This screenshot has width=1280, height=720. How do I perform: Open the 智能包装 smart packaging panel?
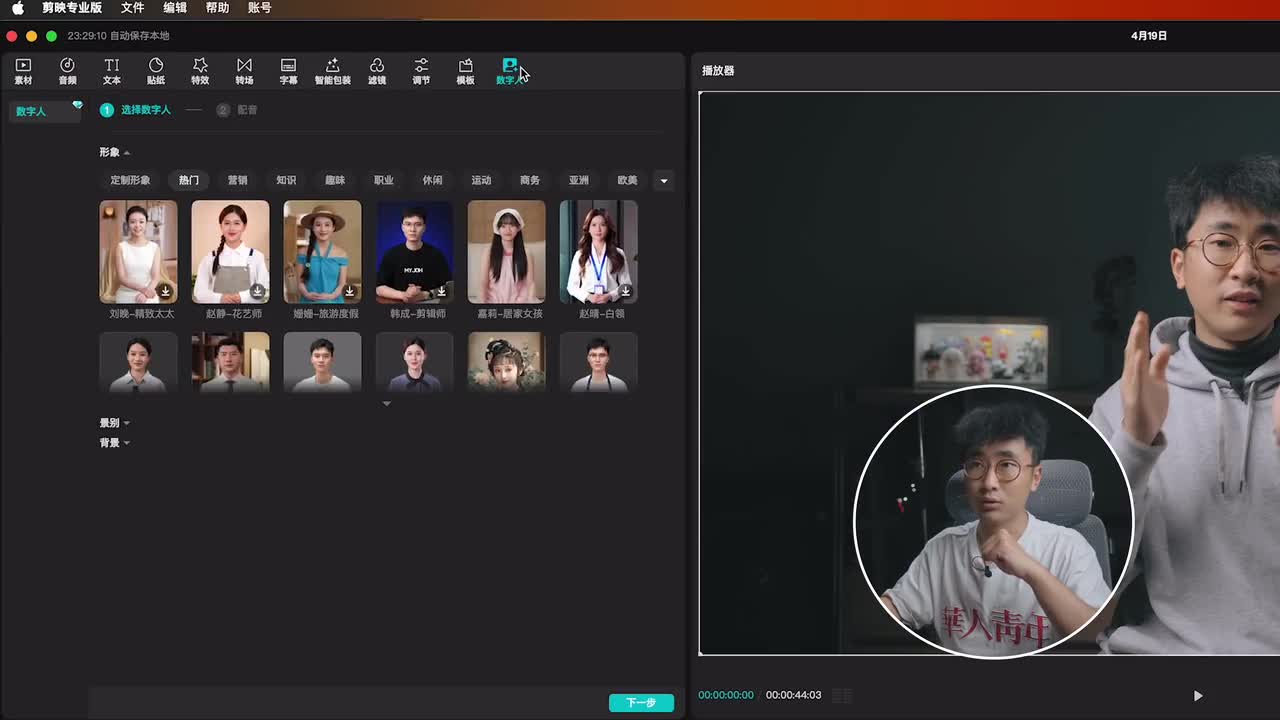tap(333, 71)
